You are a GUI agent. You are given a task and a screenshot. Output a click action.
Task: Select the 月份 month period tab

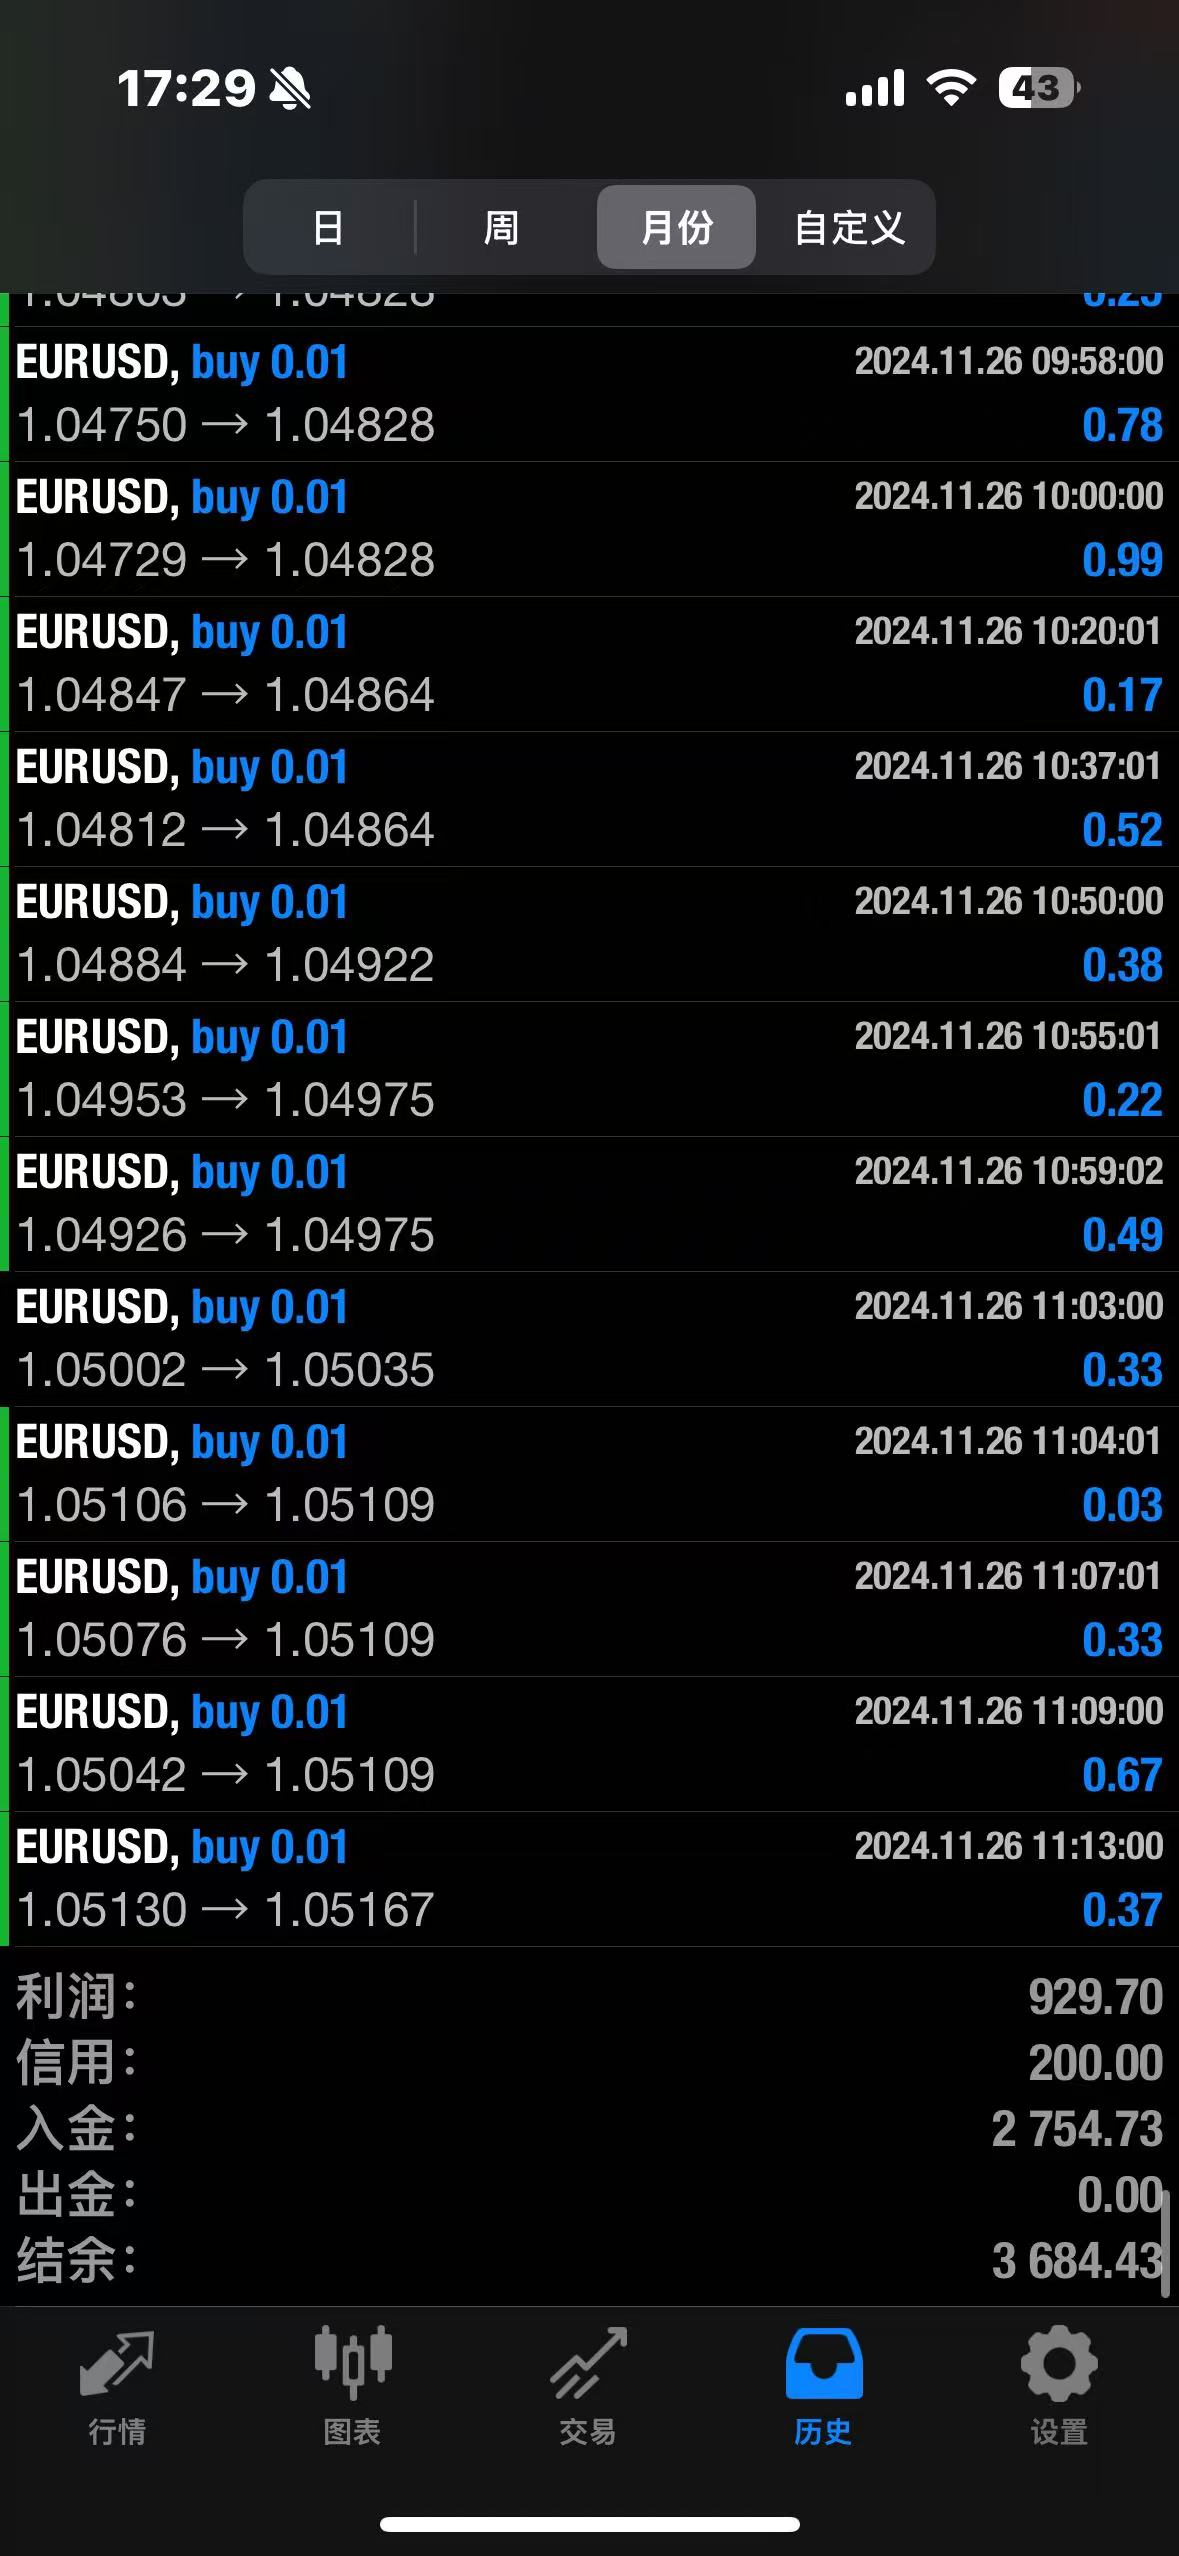(676, 227)
